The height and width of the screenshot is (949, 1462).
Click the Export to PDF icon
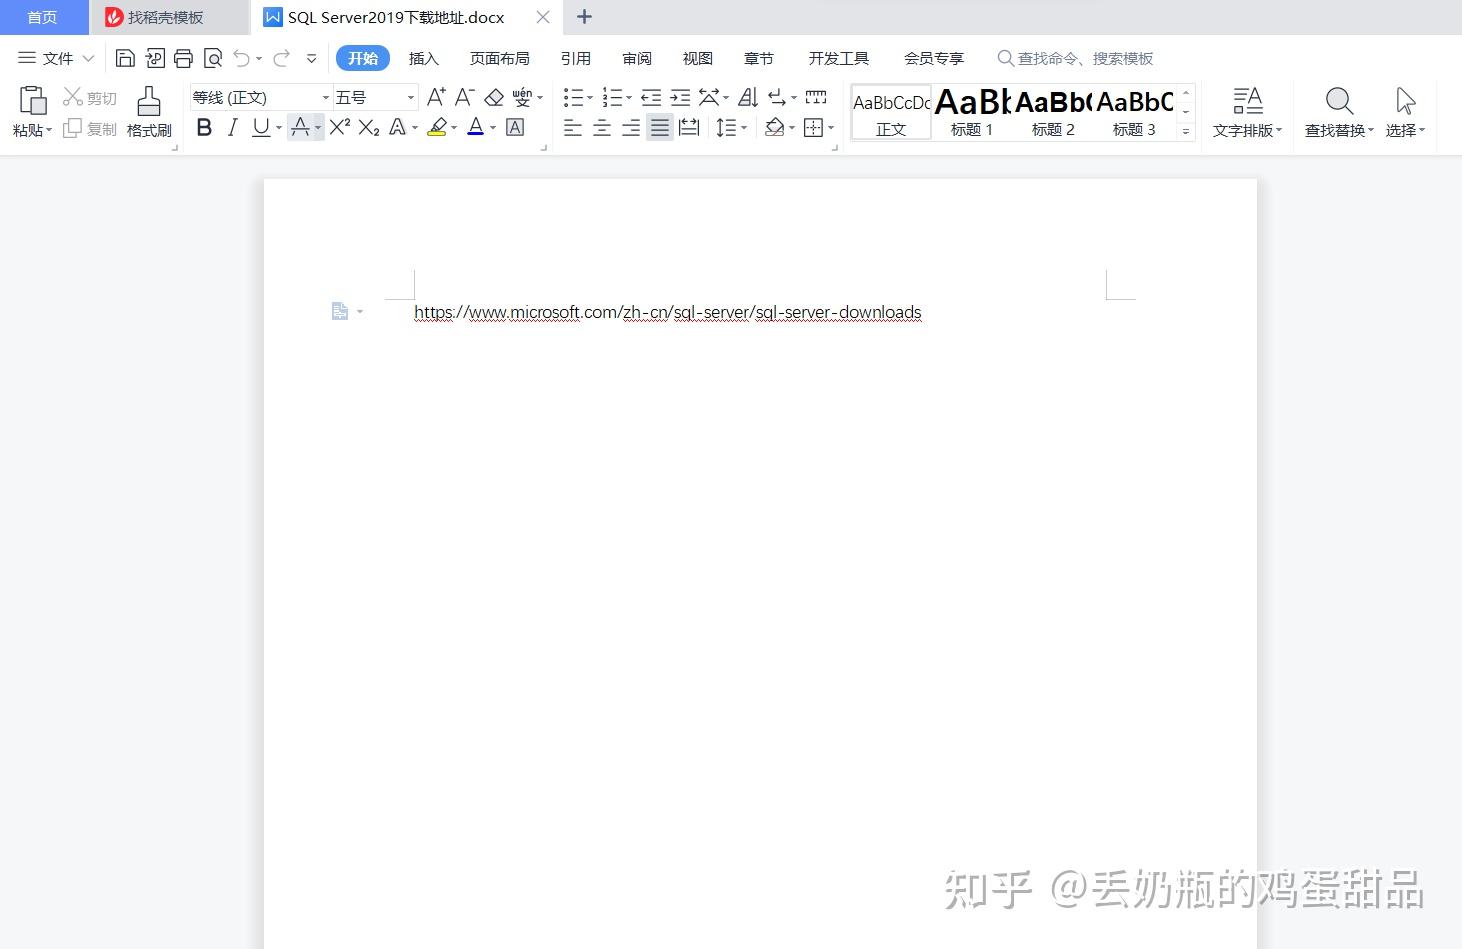[154, 58]
